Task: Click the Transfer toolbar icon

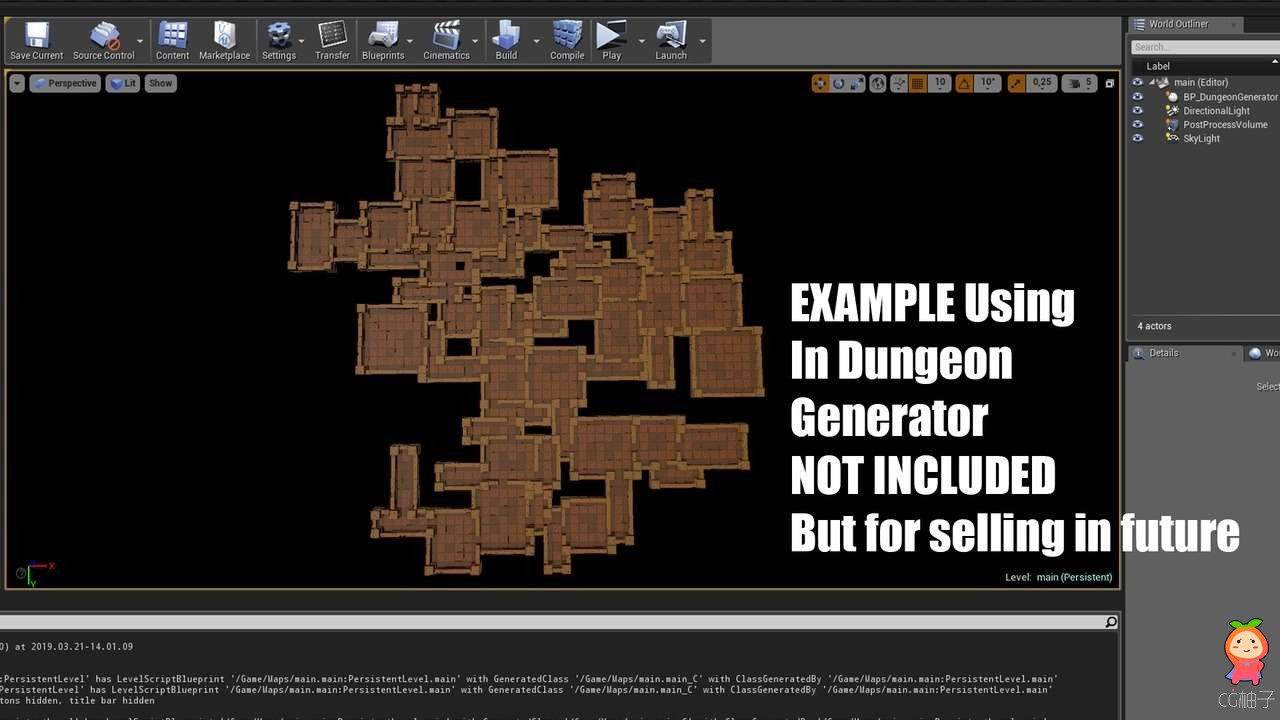Action: (x=332, y=41)
